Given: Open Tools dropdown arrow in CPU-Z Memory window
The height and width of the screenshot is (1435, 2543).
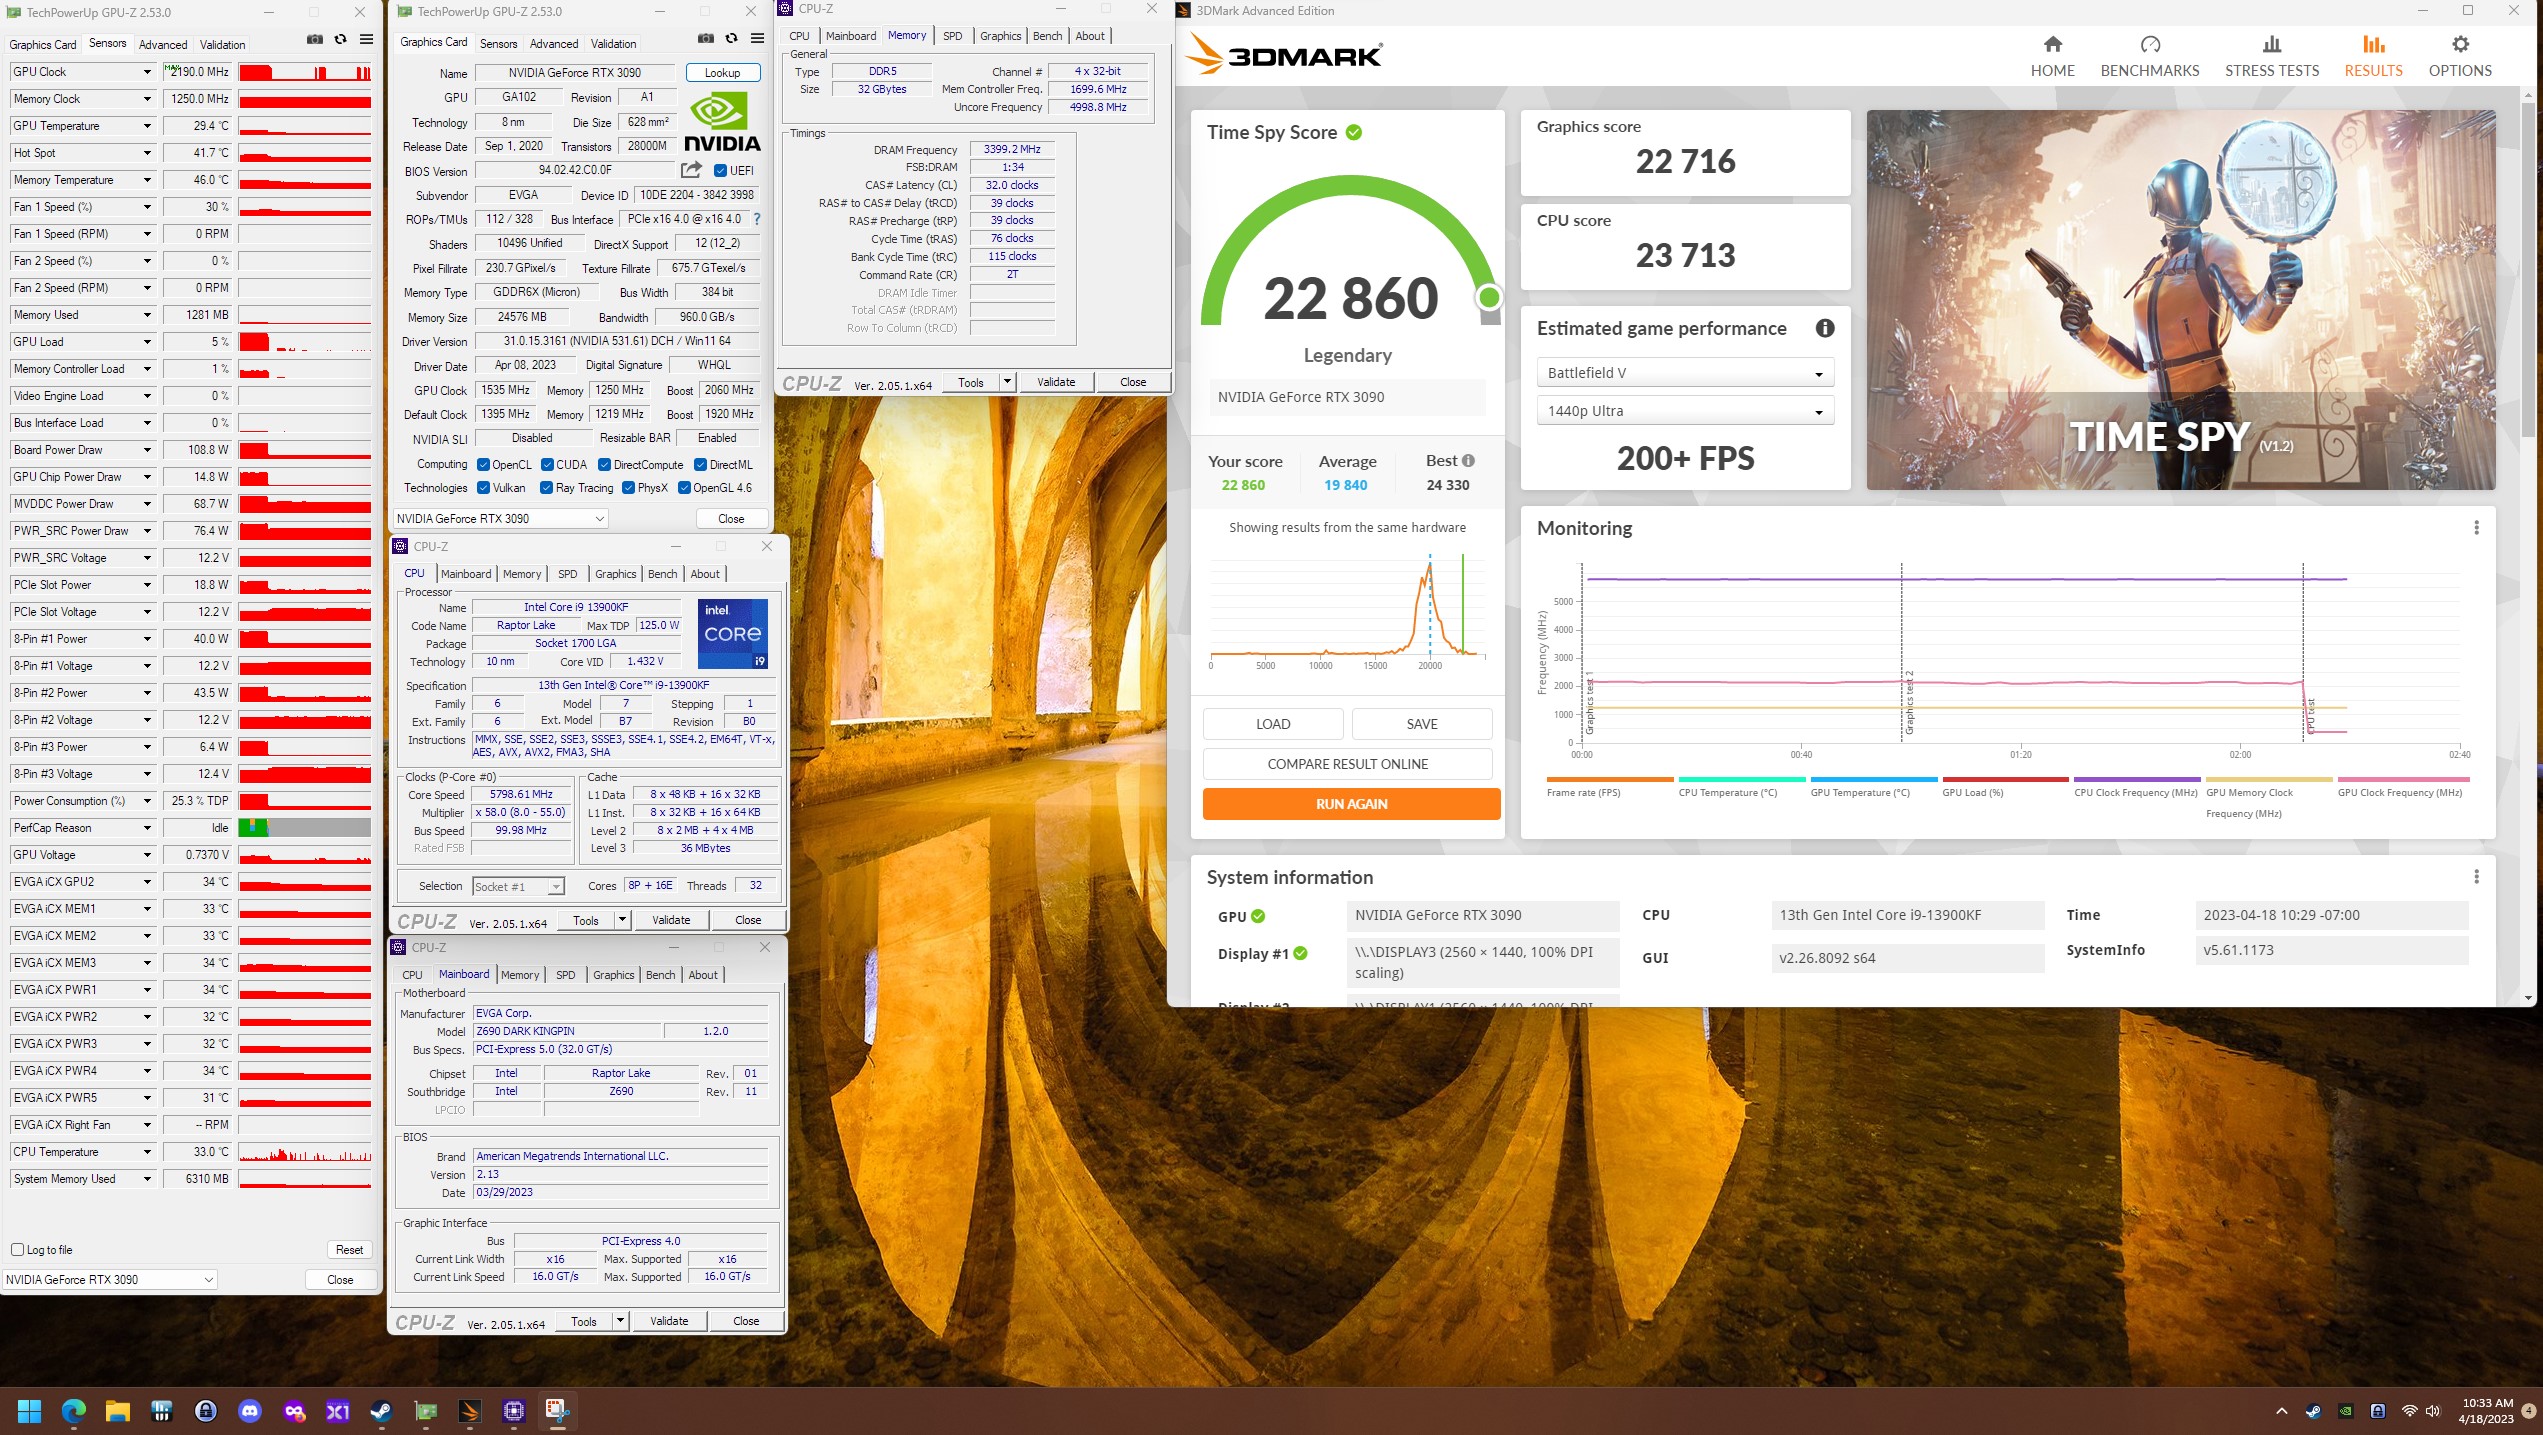Looking at the screenshot, I should (x=1007, y=382).
